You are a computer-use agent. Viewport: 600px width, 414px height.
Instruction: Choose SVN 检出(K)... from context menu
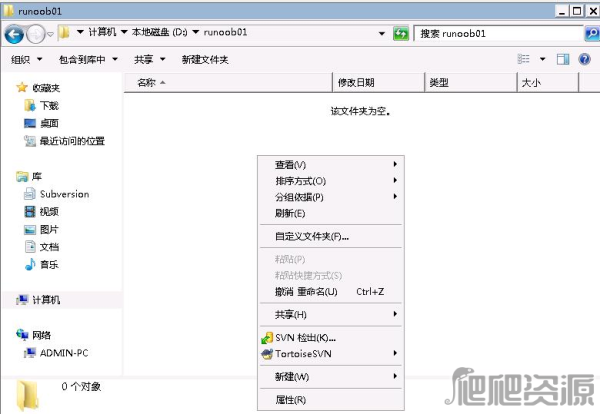tap(331, 337)
